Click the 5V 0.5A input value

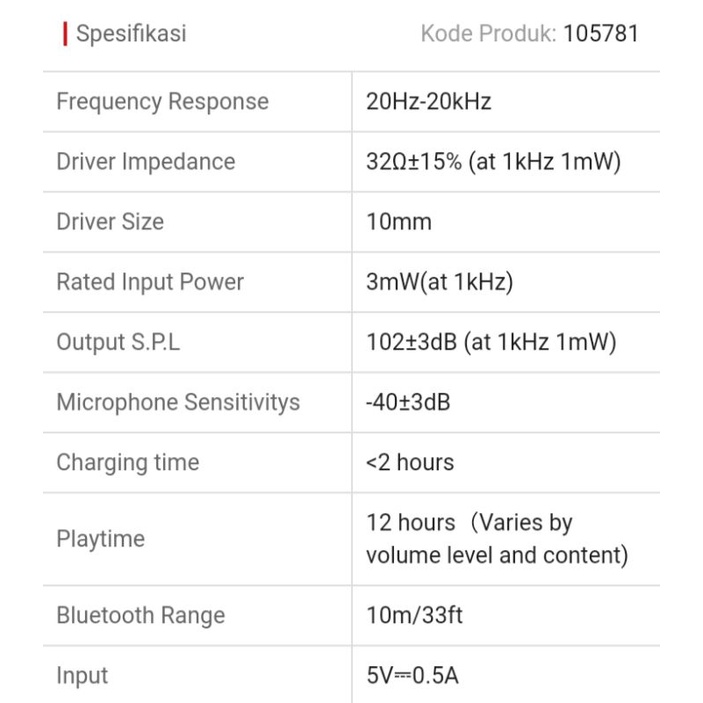[412, 675]
